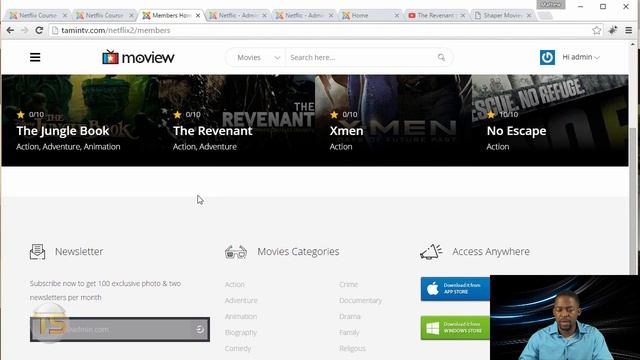
Task: Click into the Search here field
Action: click(361, 58)
